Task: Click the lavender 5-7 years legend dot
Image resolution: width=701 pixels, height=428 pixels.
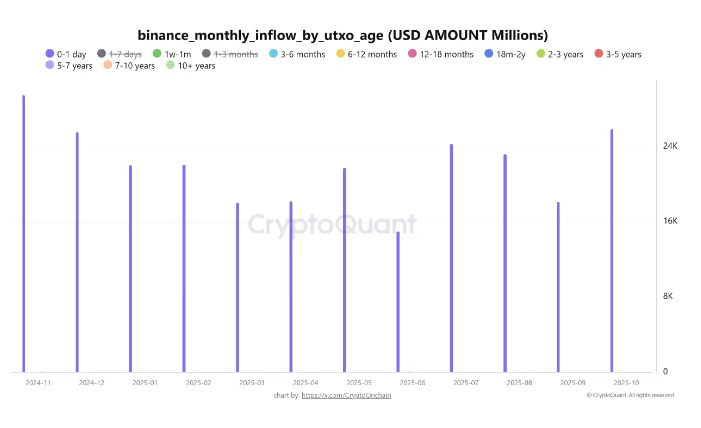Action: [50, 66]
